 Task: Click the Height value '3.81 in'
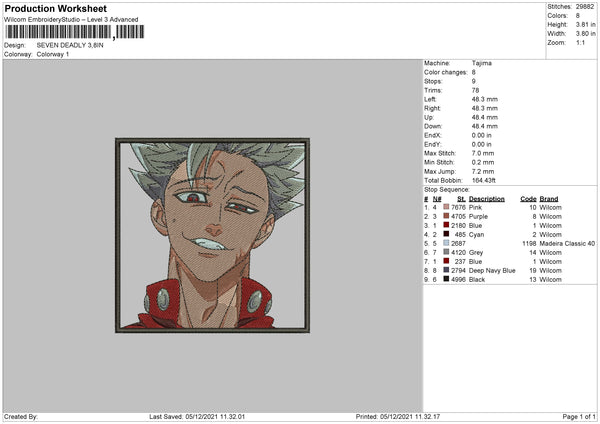coord(585,24)
